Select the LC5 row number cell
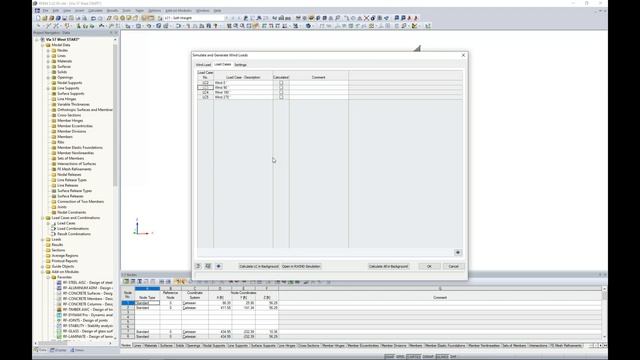The width and height of the screenshot is (640, 360). point(205,98)
